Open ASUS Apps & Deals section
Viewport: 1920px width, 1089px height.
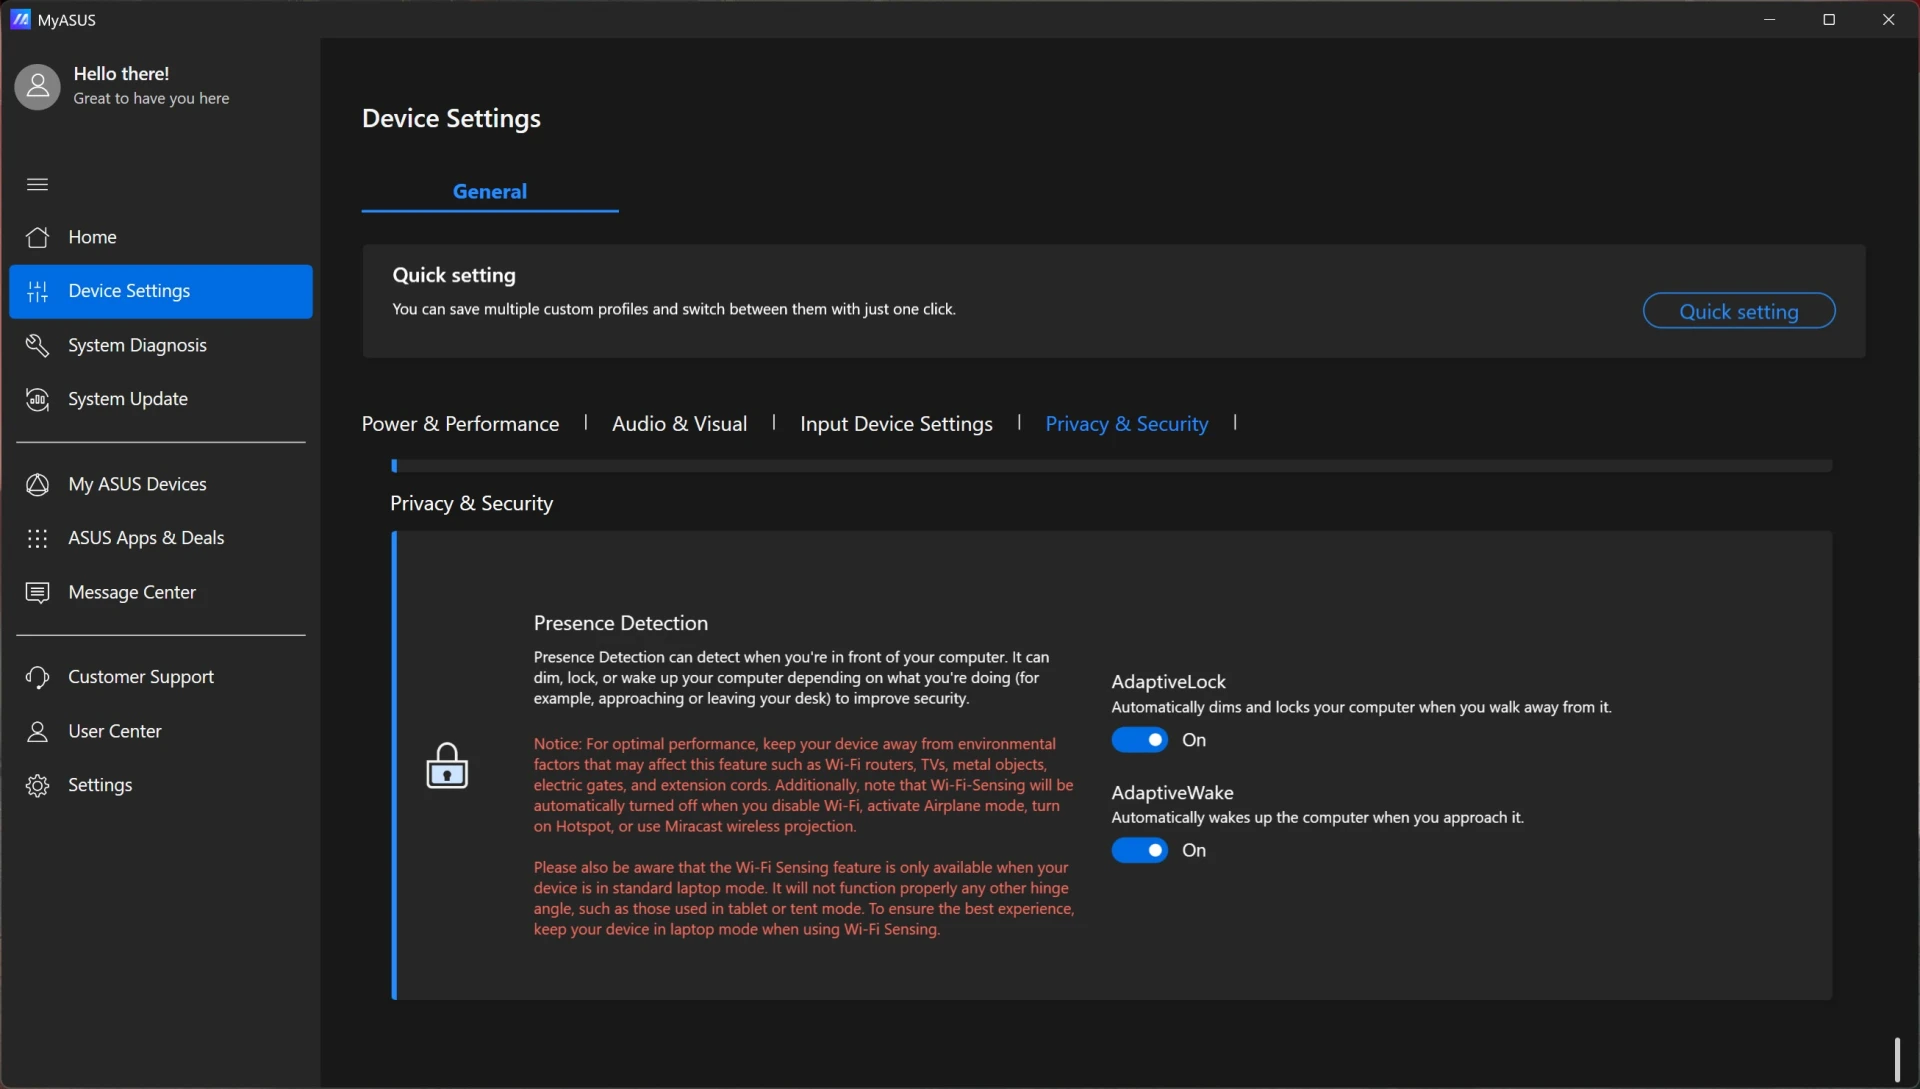(161, 538)
